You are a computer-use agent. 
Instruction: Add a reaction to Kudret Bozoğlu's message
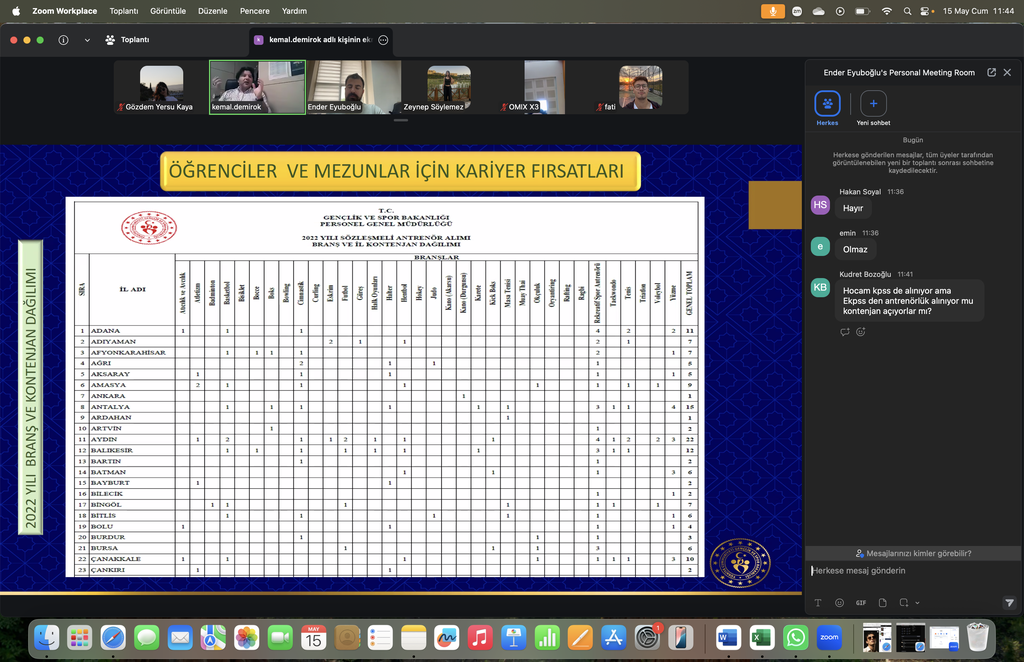[x=861, y=332]
